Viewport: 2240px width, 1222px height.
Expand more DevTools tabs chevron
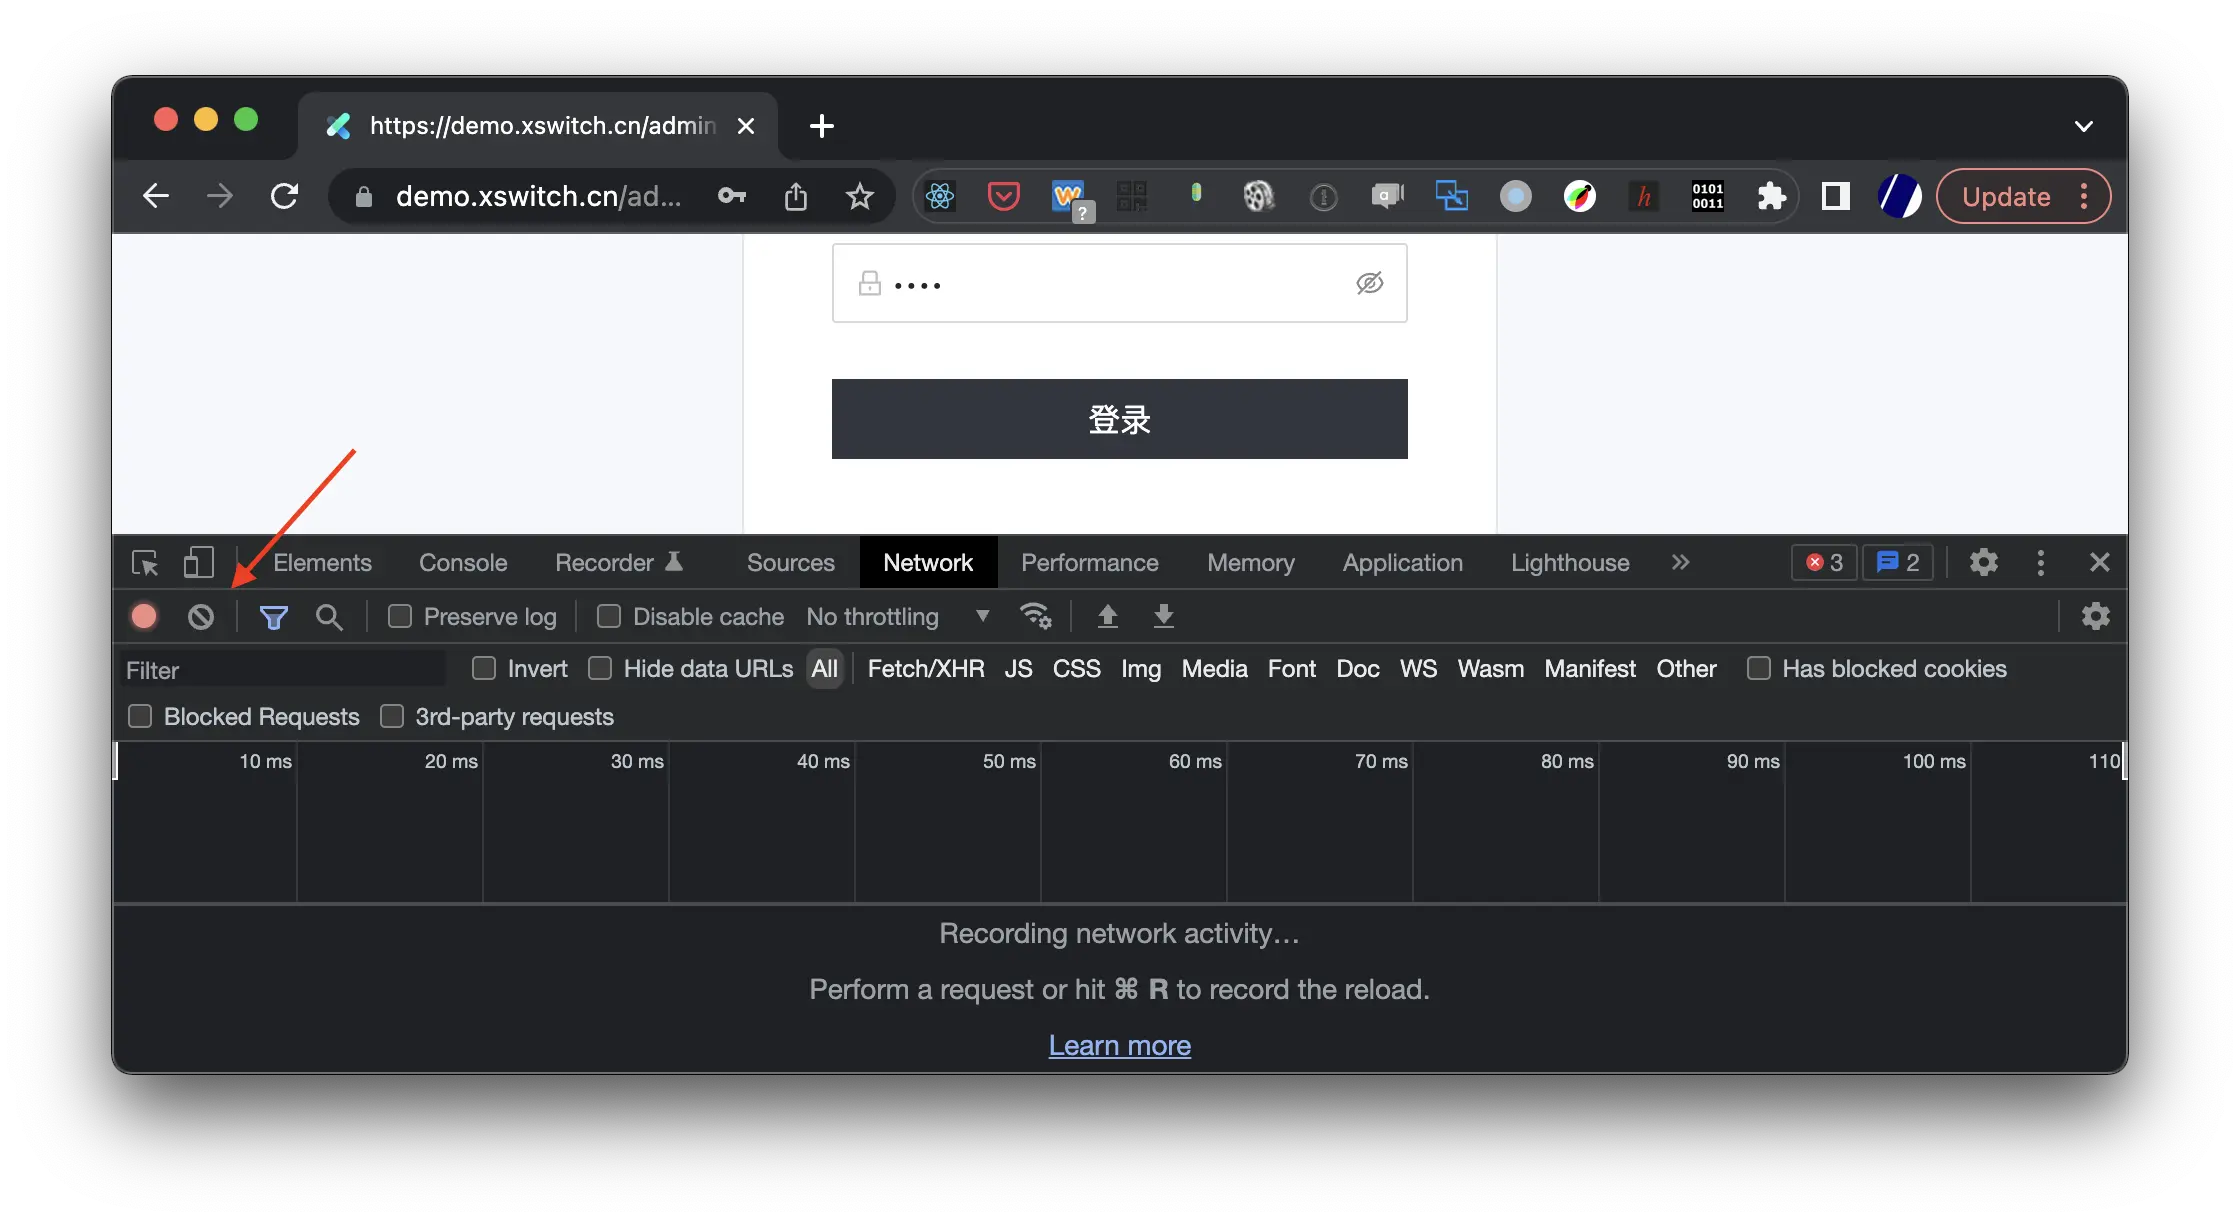point(1680,562)
